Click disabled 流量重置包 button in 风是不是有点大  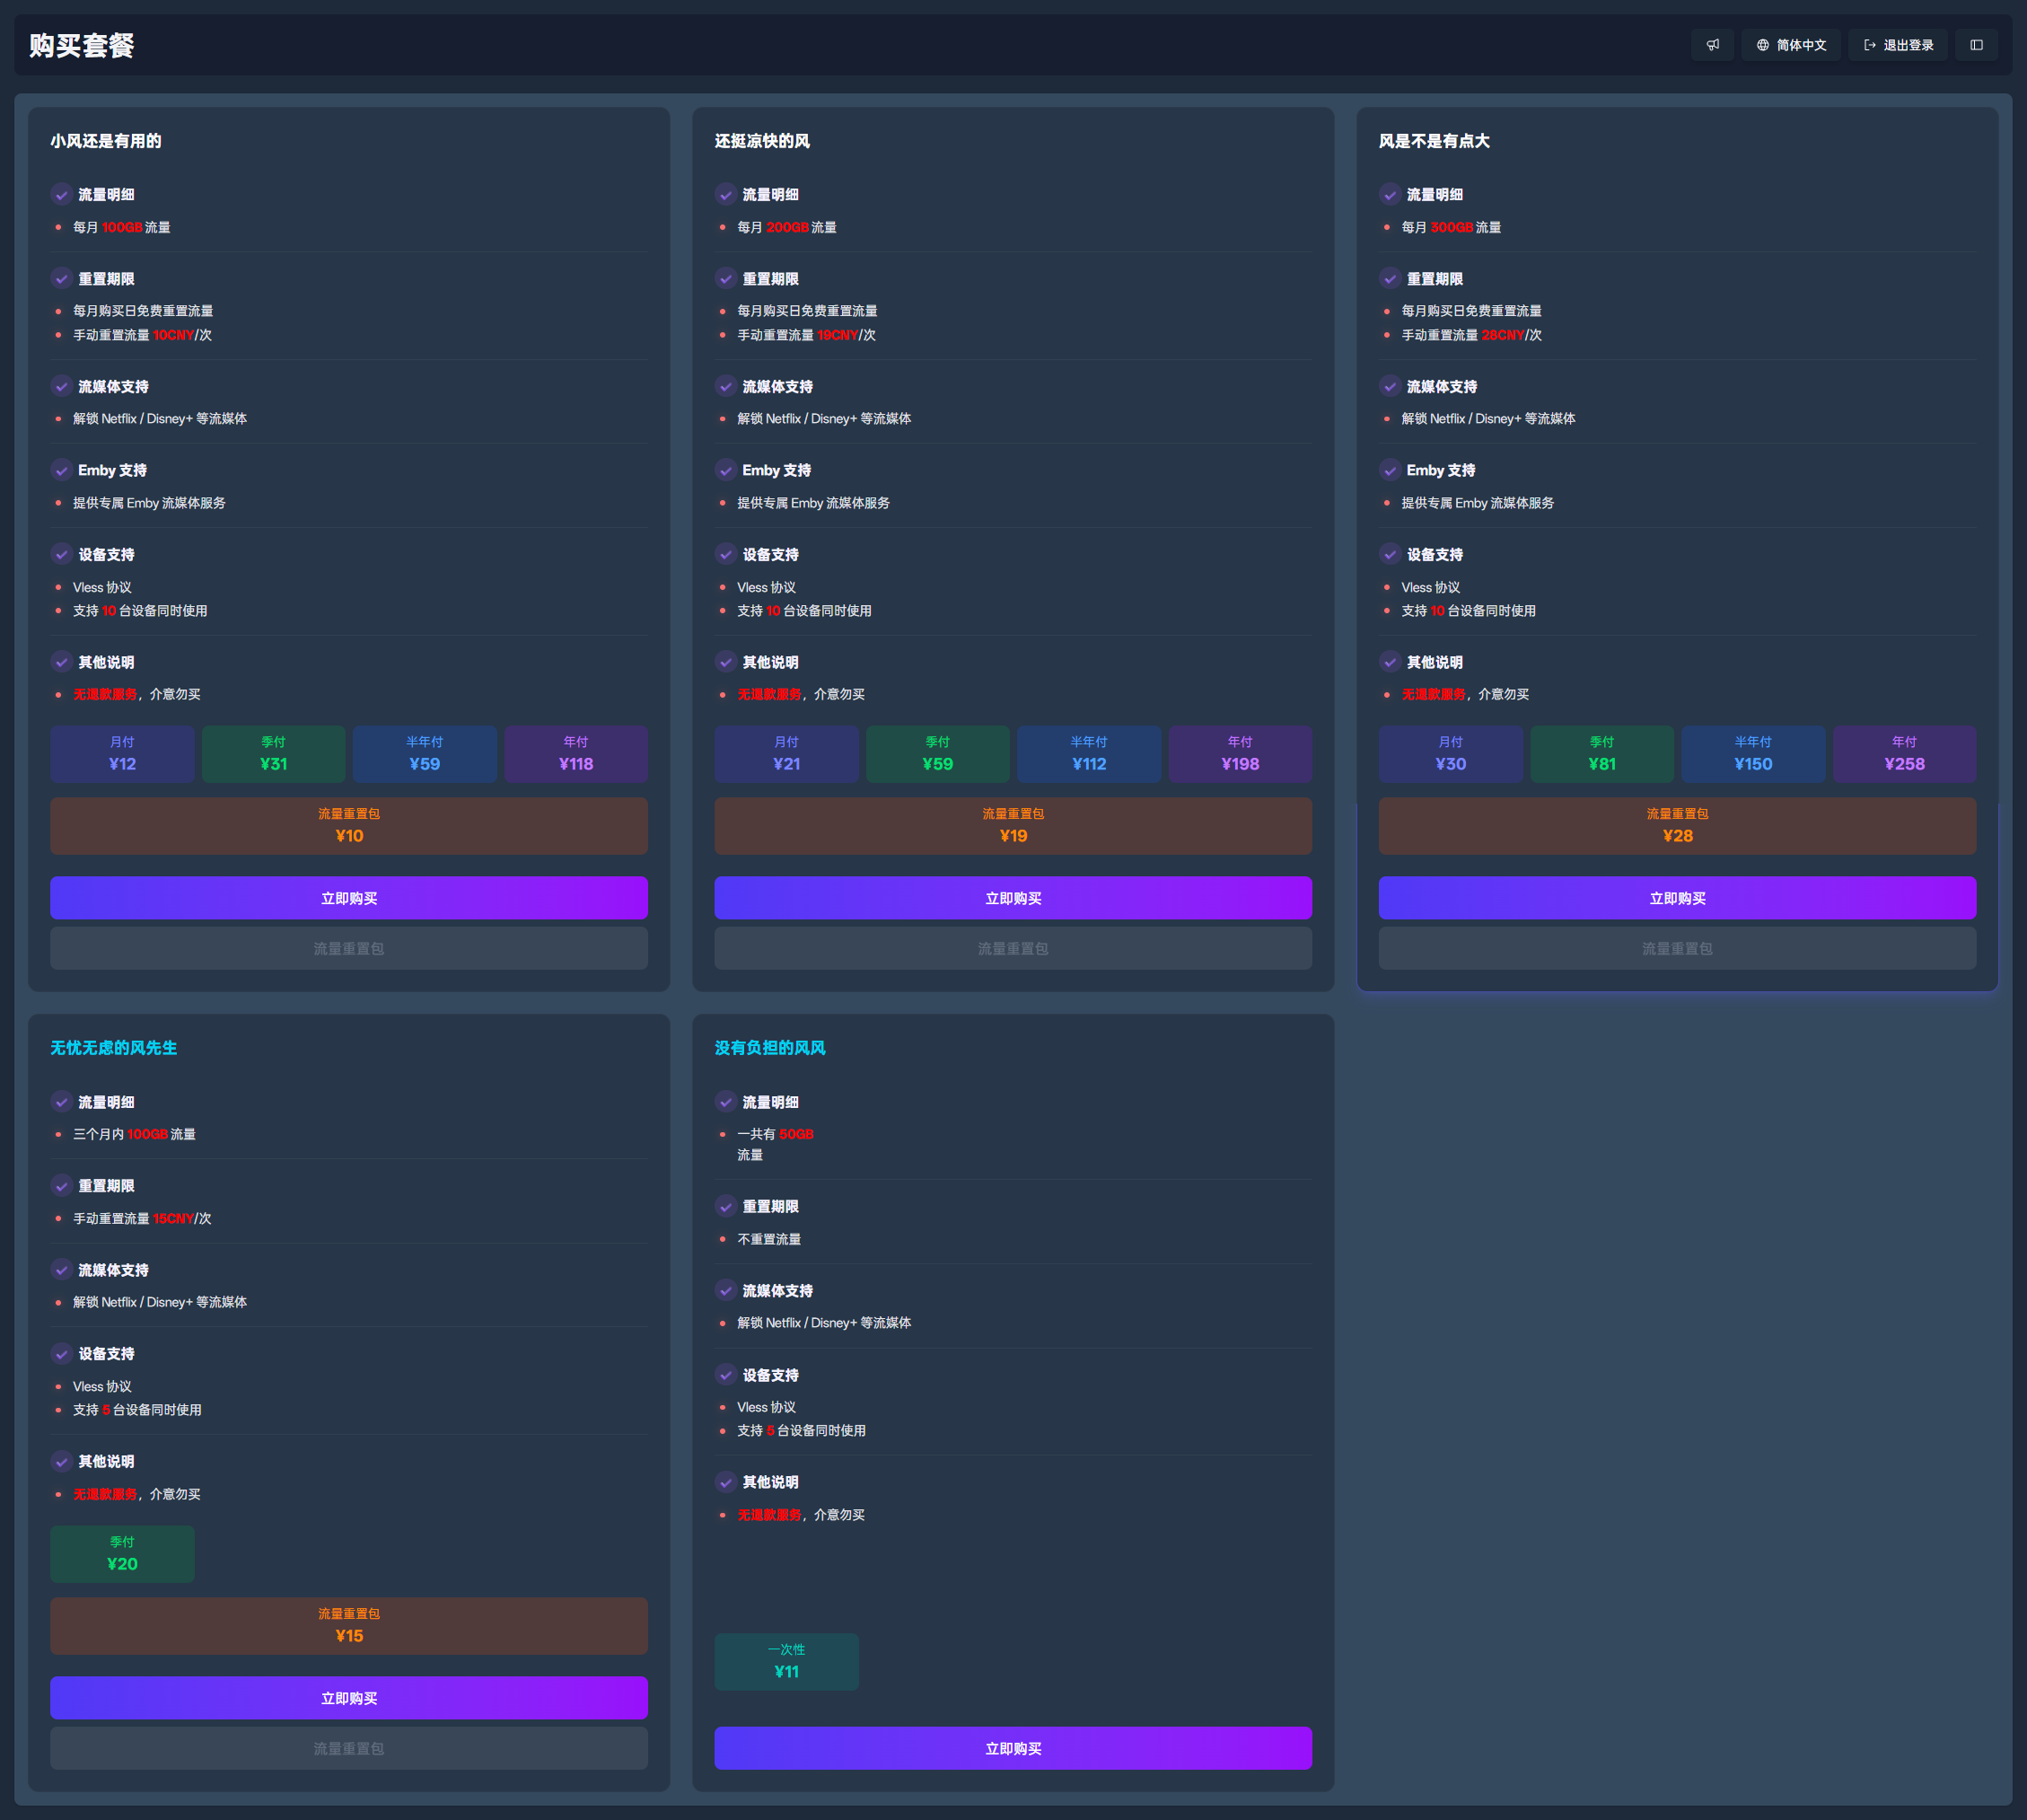1677,948
